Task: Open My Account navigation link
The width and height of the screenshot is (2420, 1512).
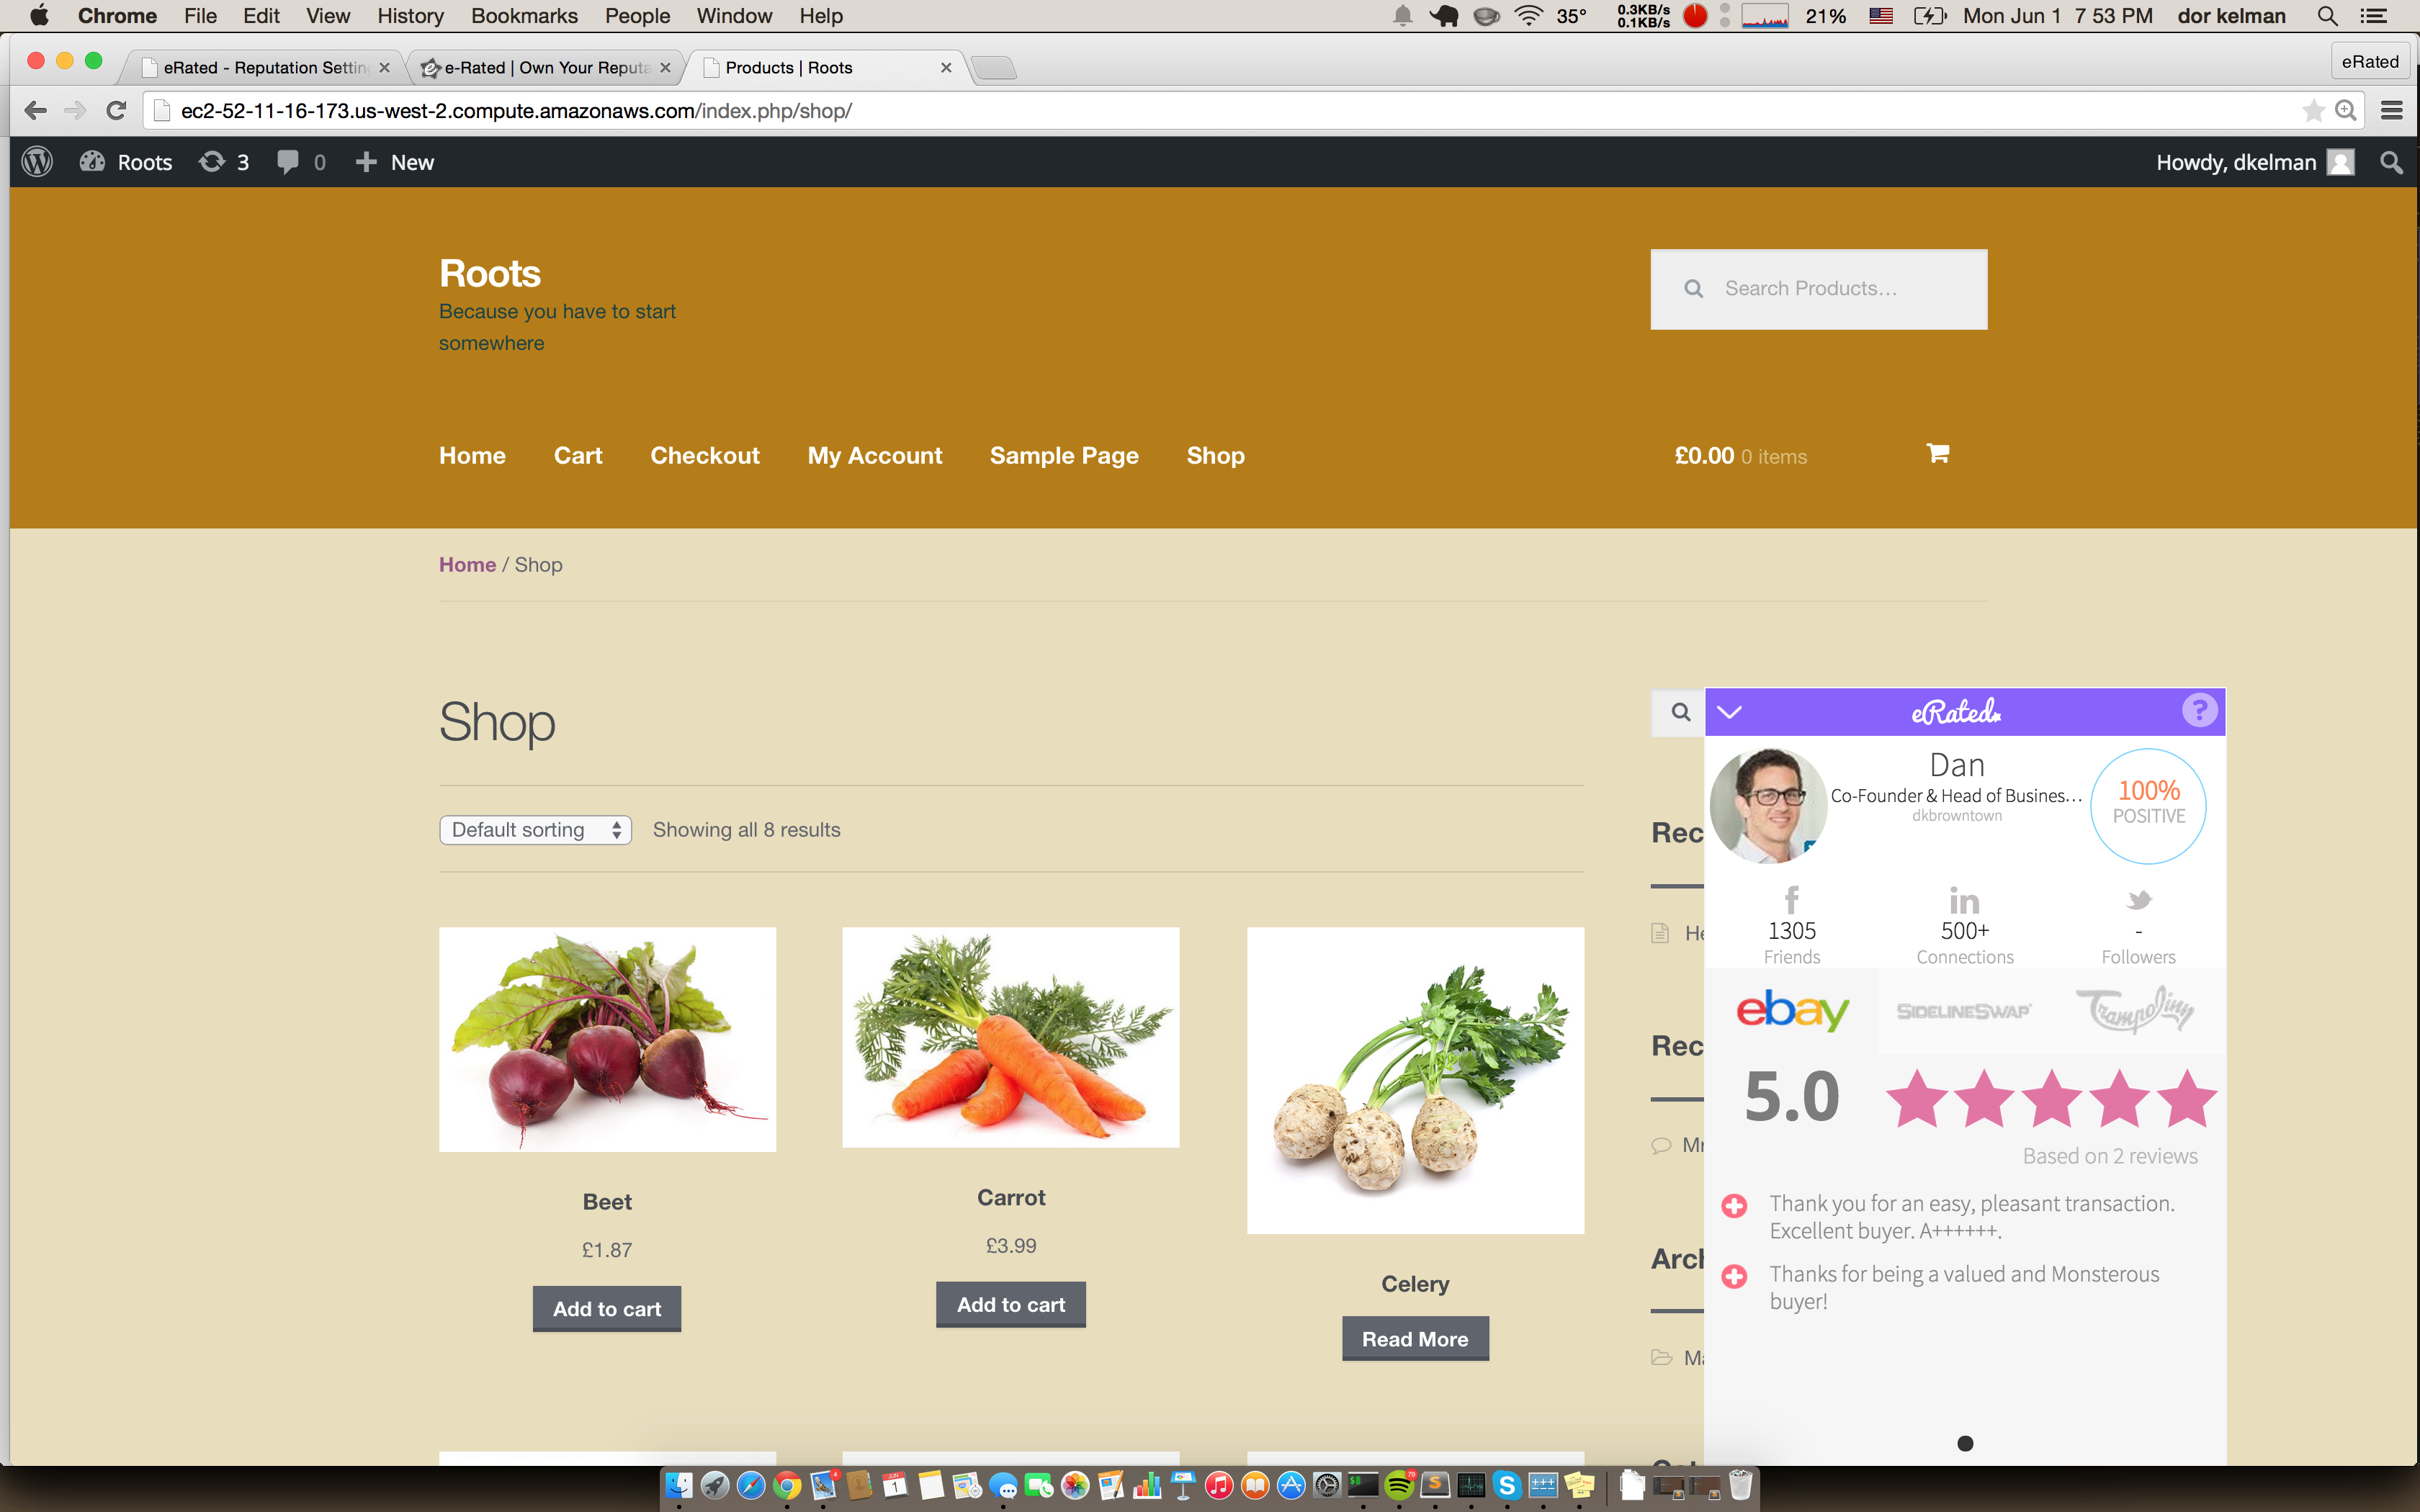Action: tap(875, 455)
